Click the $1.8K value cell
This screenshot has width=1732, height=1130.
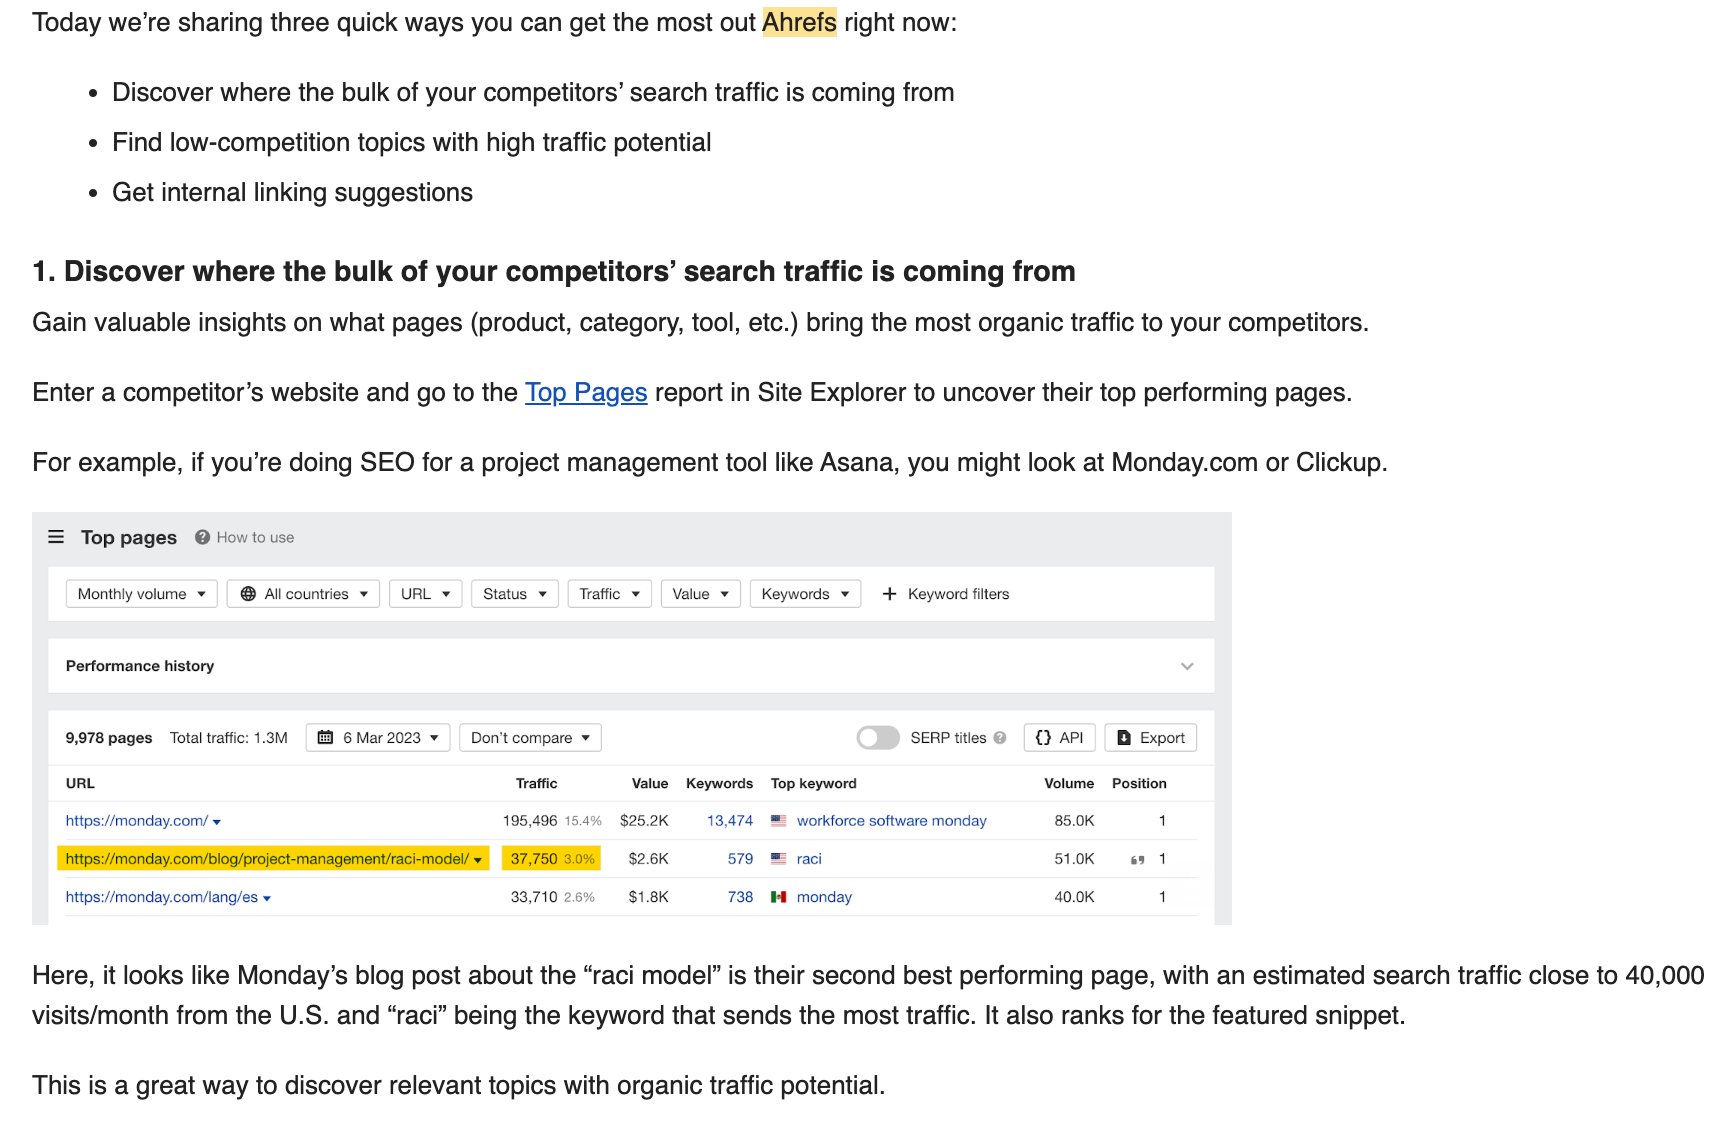(649, 897)
